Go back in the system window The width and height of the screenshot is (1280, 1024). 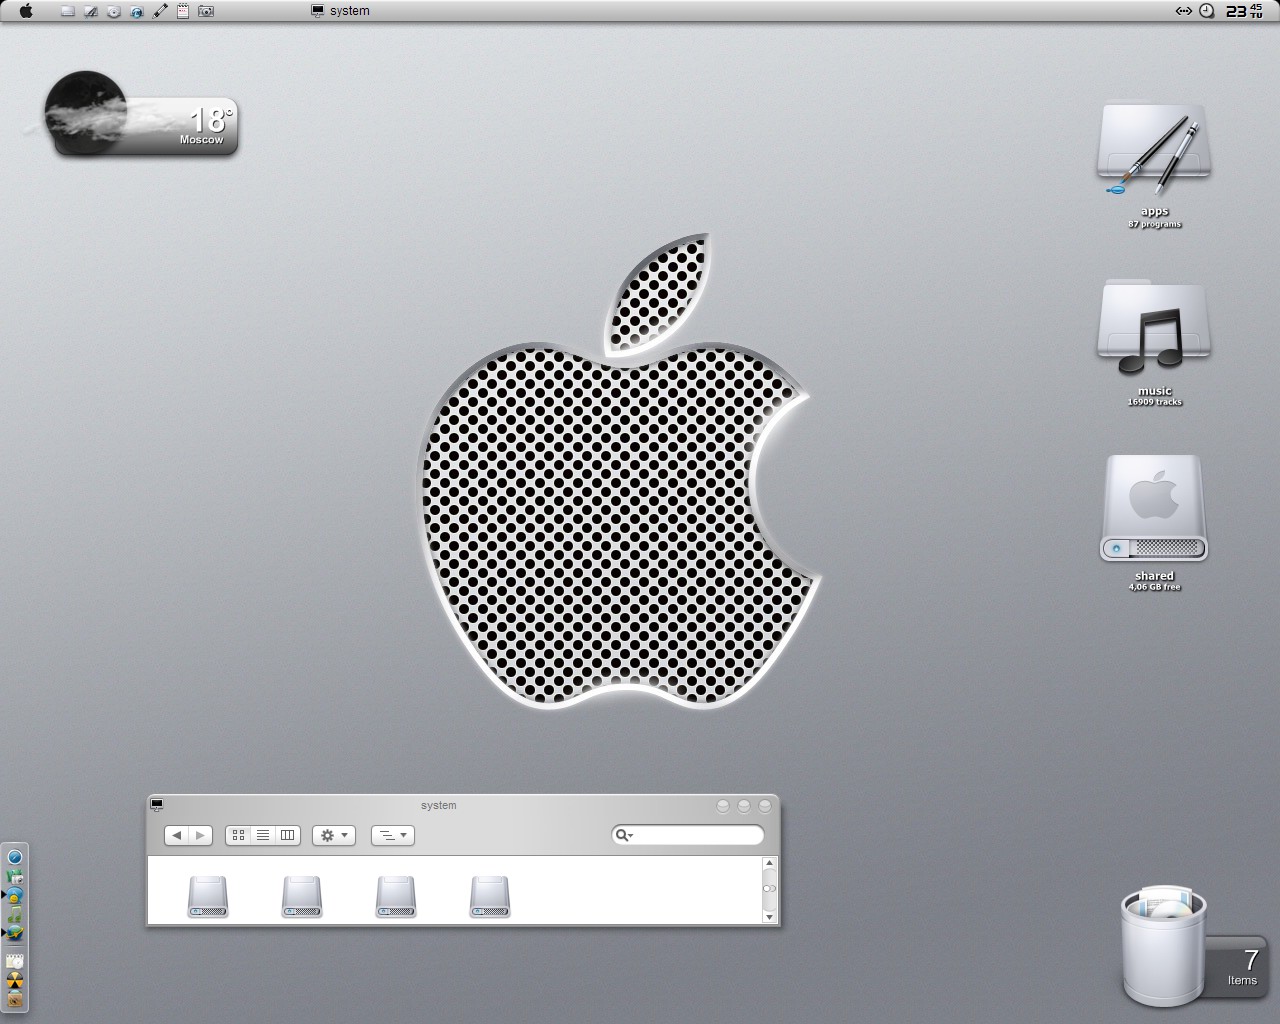(x=177, y=835)
